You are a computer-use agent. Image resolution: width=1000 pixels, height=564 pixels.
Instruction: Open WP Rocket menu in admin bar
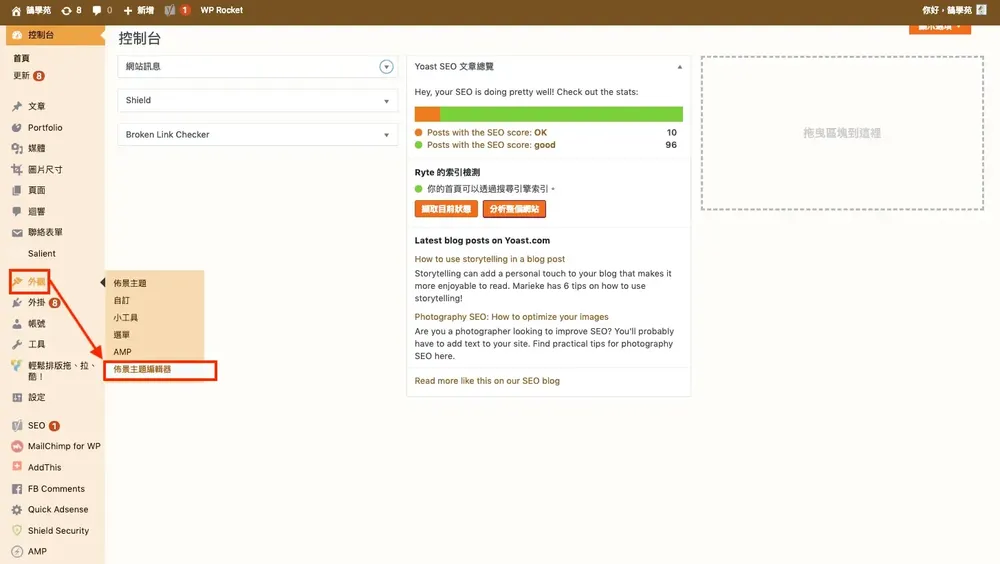point(221,10)
